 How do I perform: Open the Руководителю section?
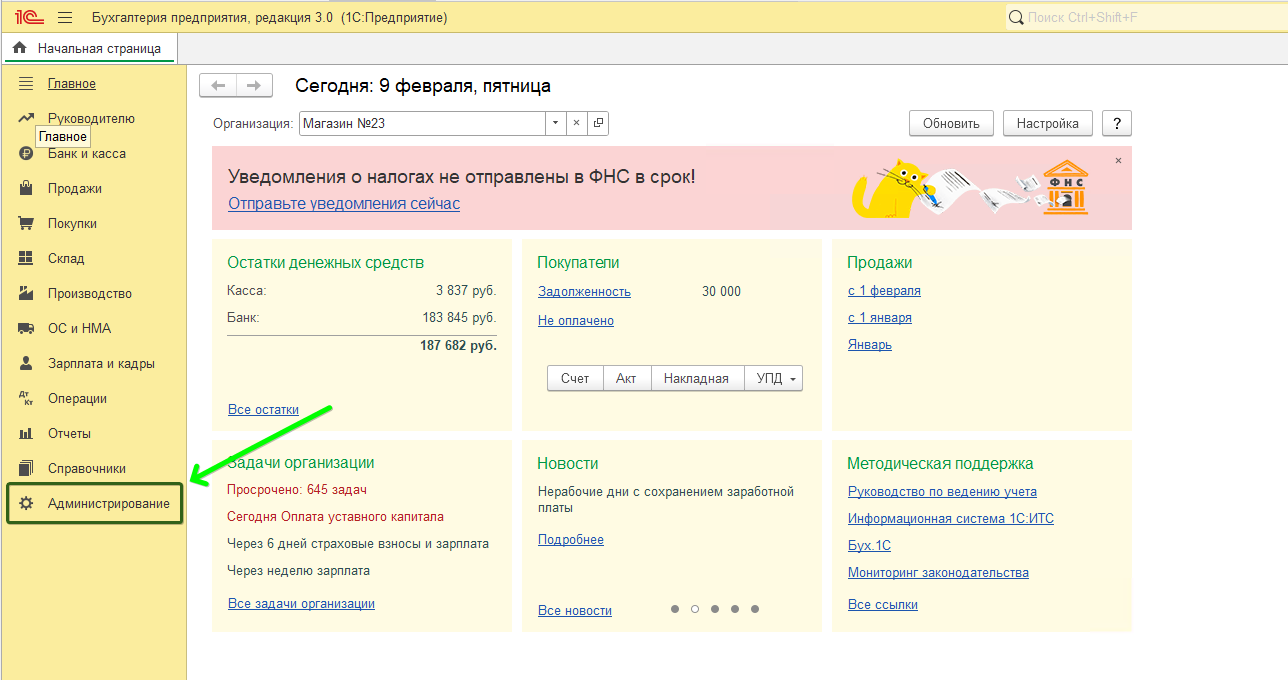pyautogui.click(x=91, y=118)
